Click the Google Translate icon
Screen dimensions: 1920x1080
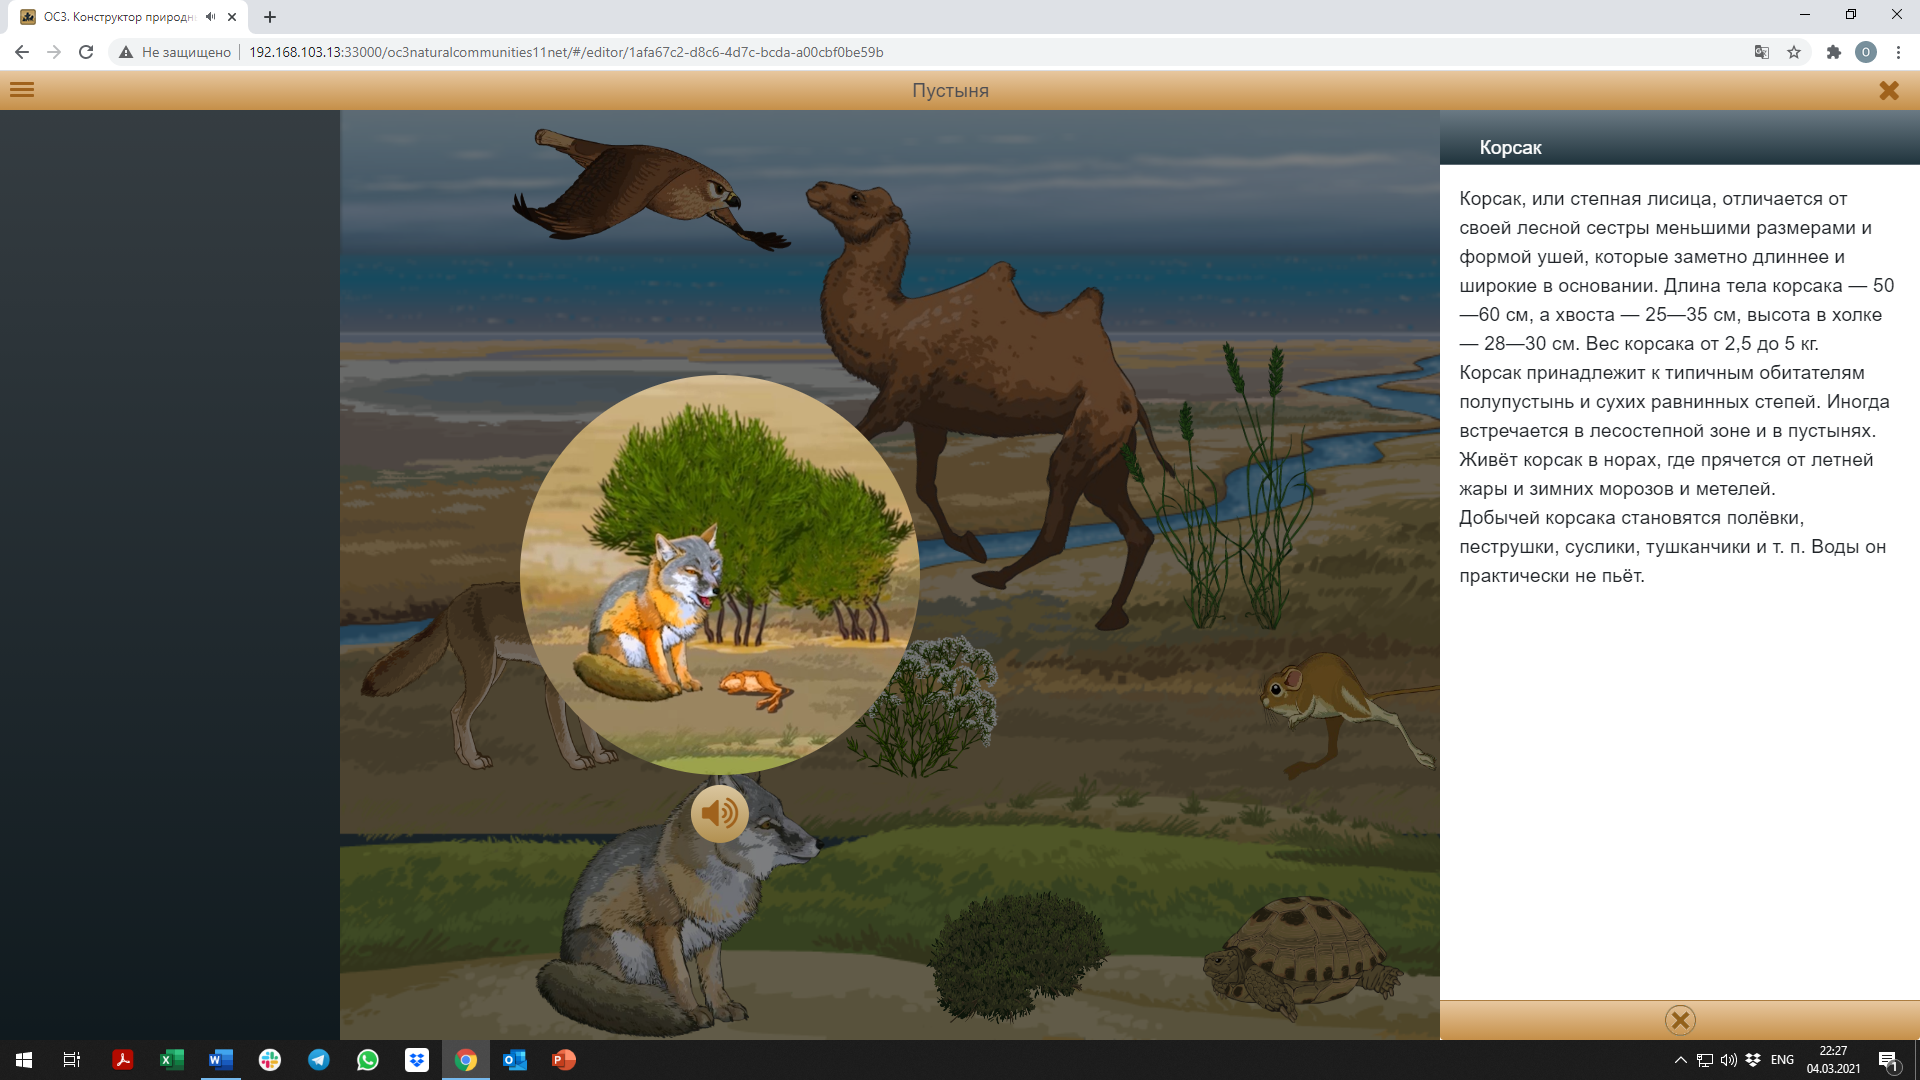1762,52
